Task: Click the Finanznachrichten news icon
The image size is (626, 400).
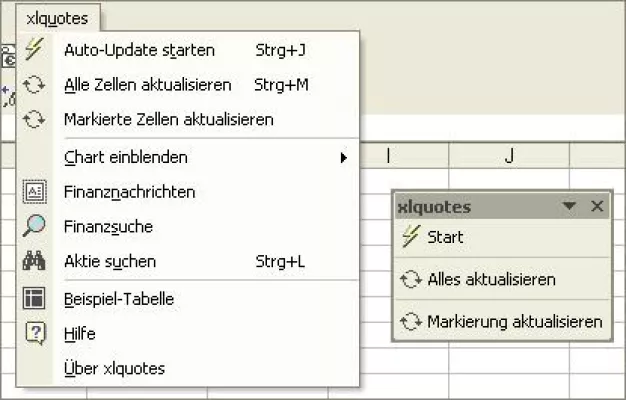Action: click(x=34, y=192)
